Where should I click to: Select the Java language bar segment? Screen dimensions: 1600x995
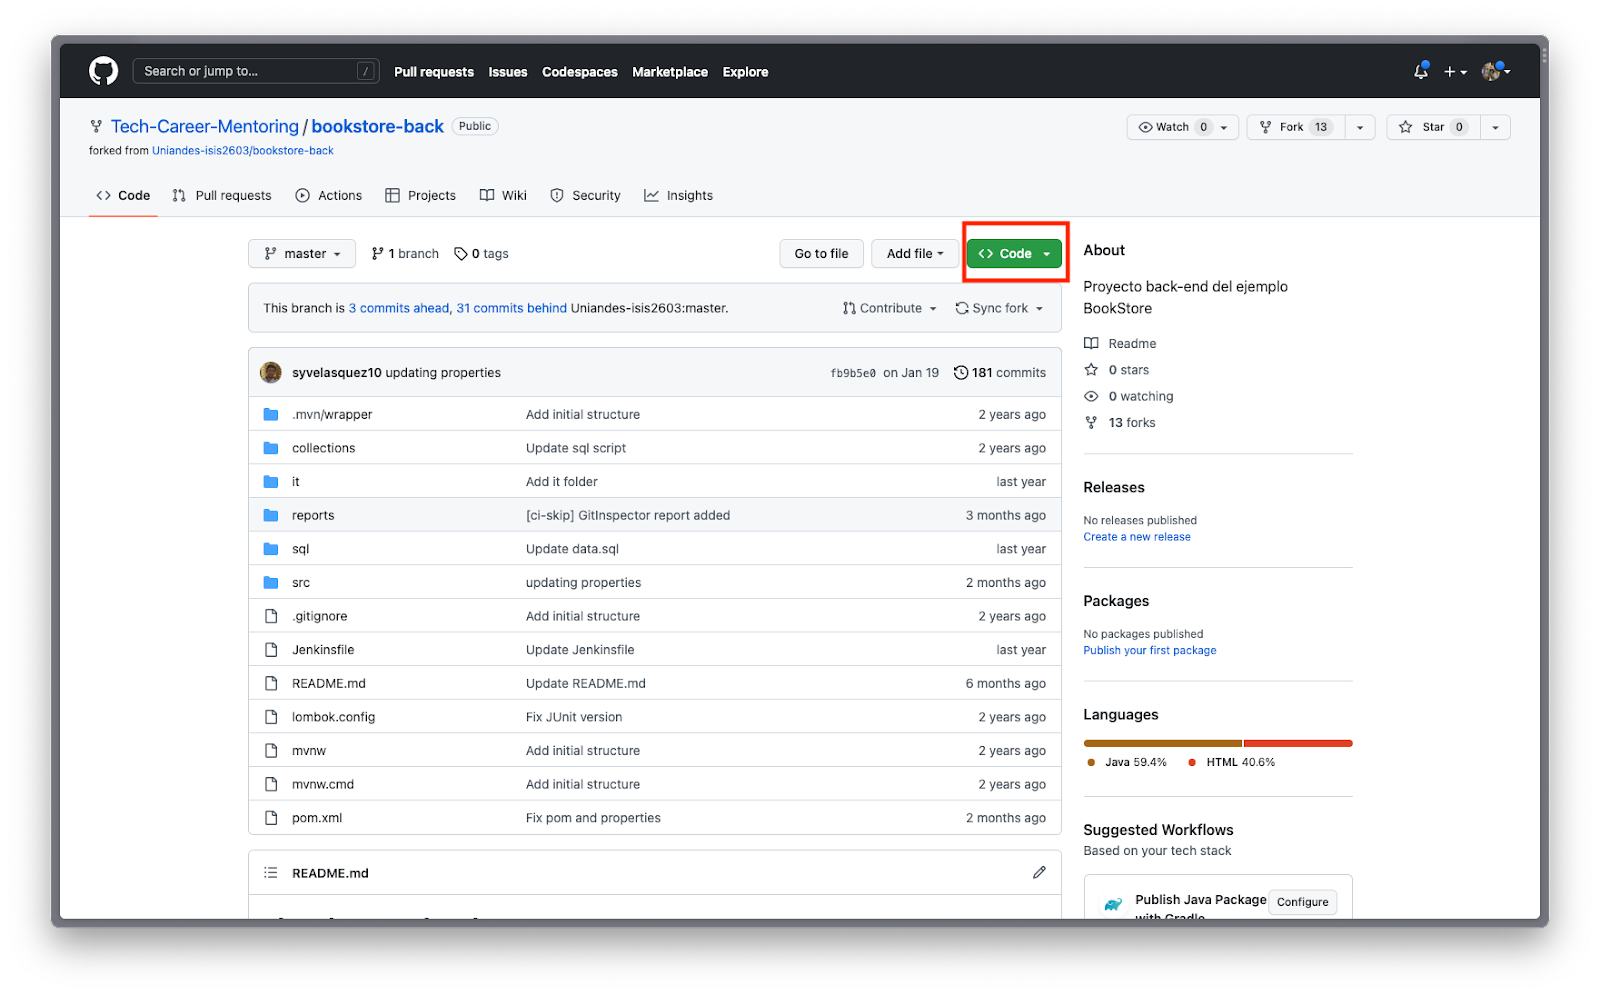point(1163,743)
